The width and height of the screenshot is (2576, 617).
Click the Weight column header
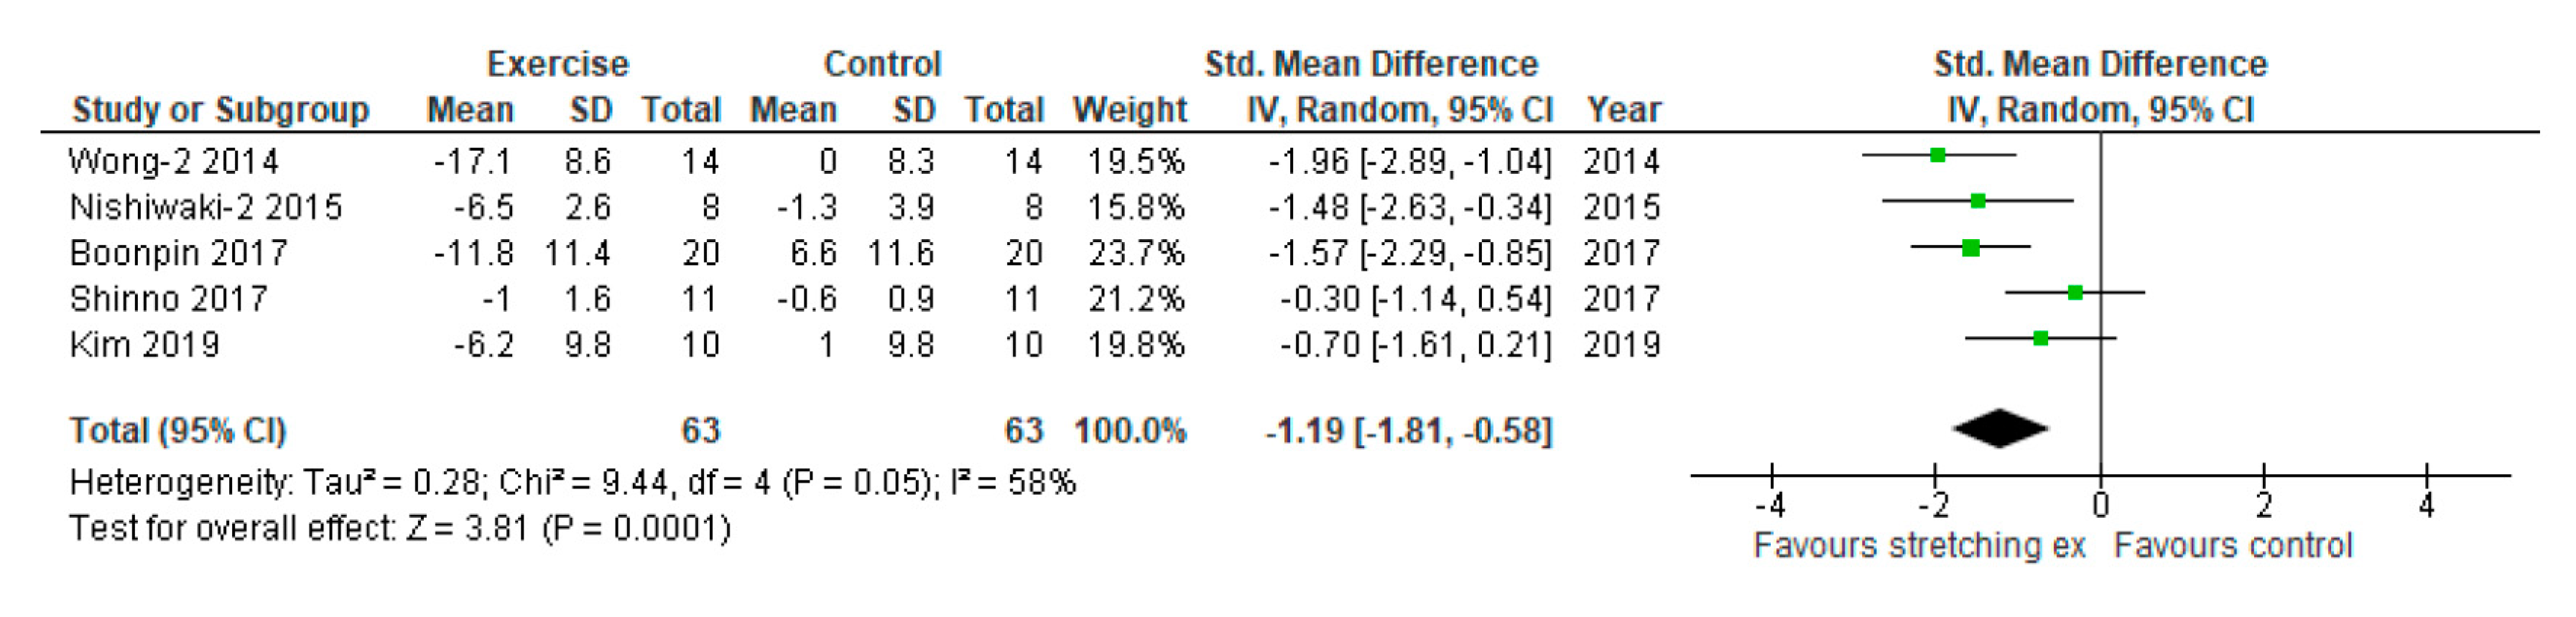[x=1129, y=109]
